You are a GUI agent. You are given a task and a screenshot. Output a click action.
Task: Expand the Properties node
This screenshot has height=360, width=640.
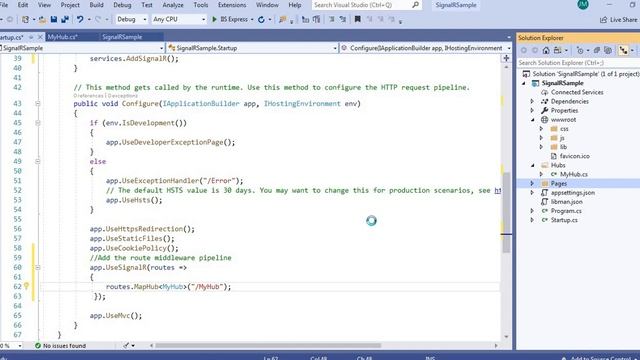pyautogui.click(x=532, y=110)
